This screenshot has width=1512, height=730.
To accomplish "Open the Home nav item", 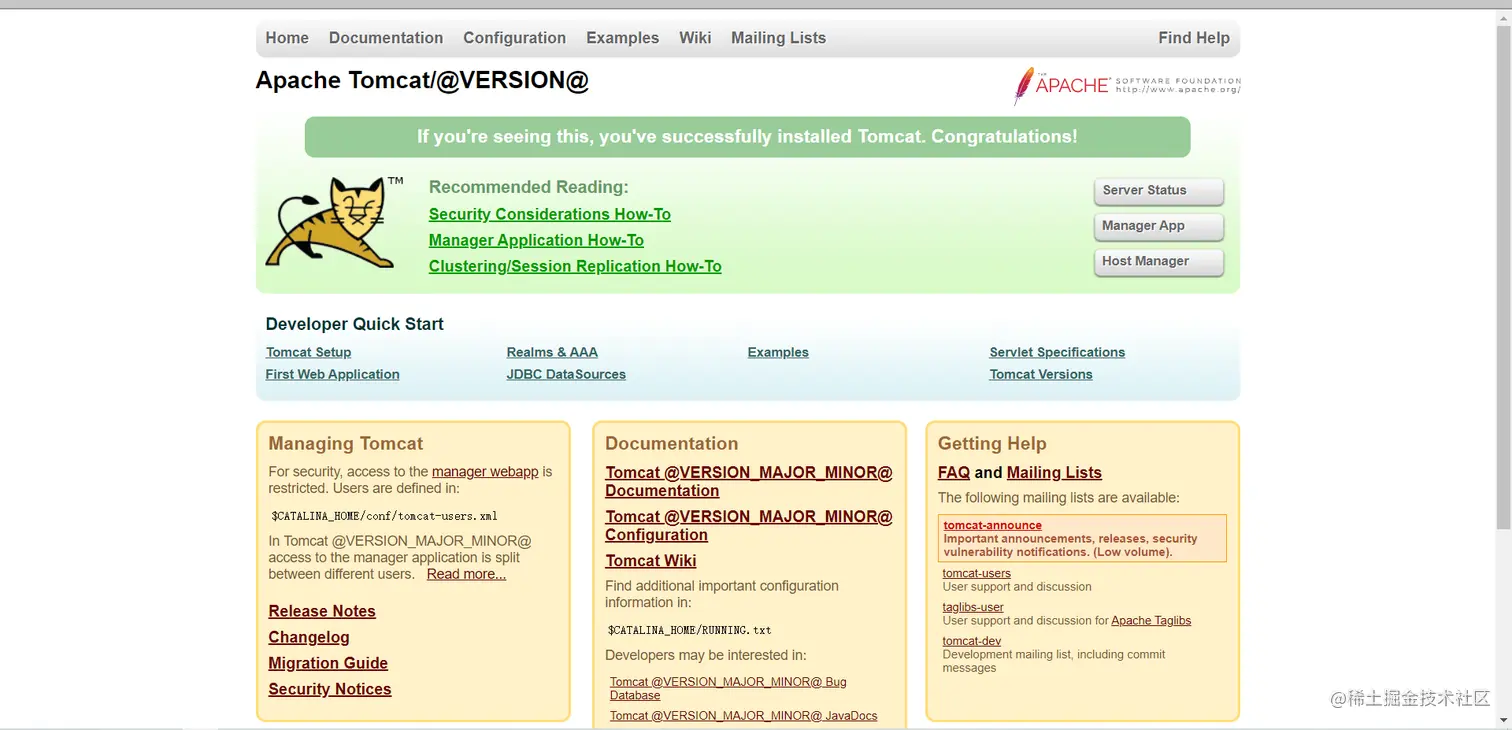I will click(287, 38).
